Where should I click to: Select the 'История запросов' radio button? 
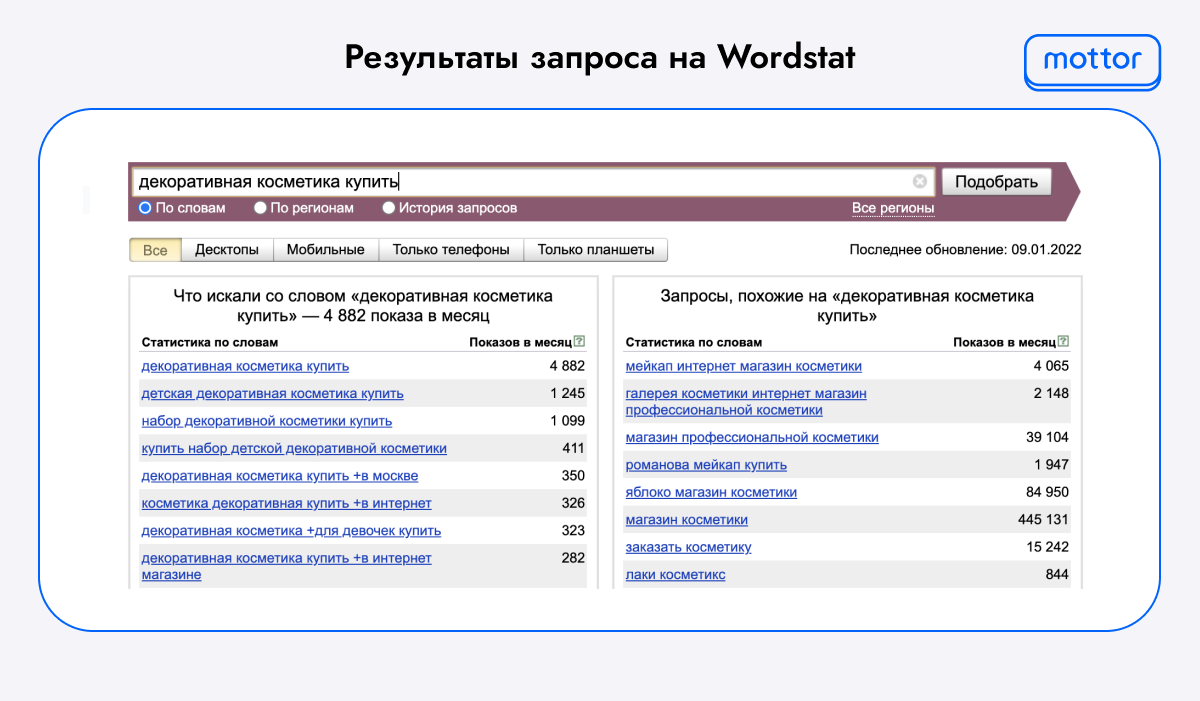389,208
